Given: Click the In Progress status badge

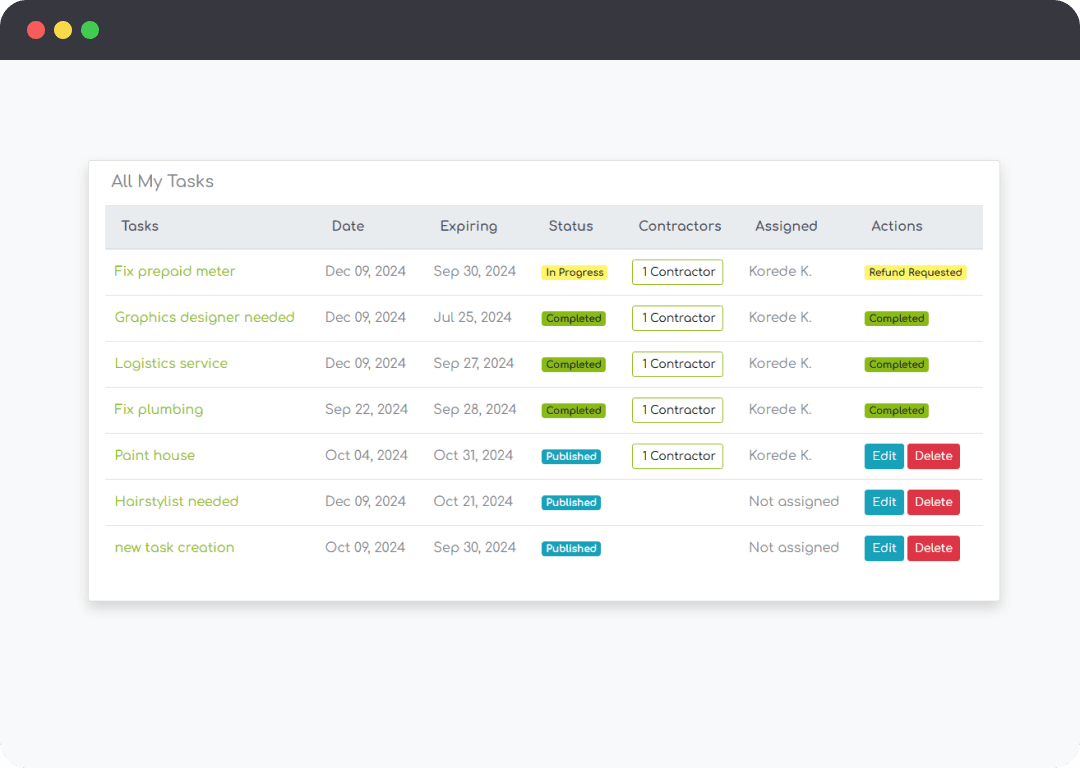Looking at the screenshot, I should pos(574,272).
